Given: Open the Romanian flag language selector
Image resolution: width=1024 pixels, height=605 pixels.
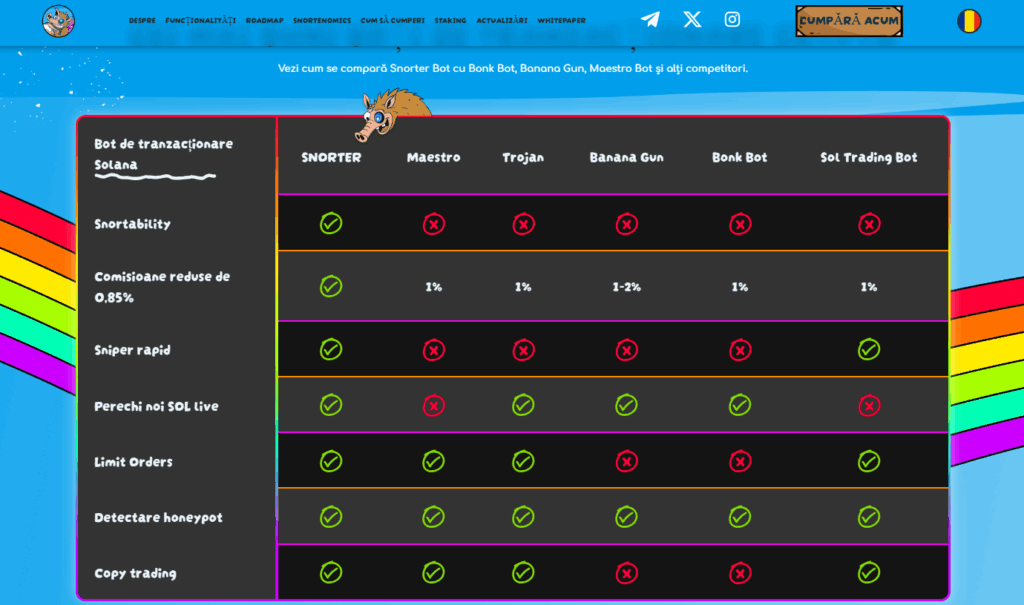Looking at the screenshot, I should click(969, 21).
